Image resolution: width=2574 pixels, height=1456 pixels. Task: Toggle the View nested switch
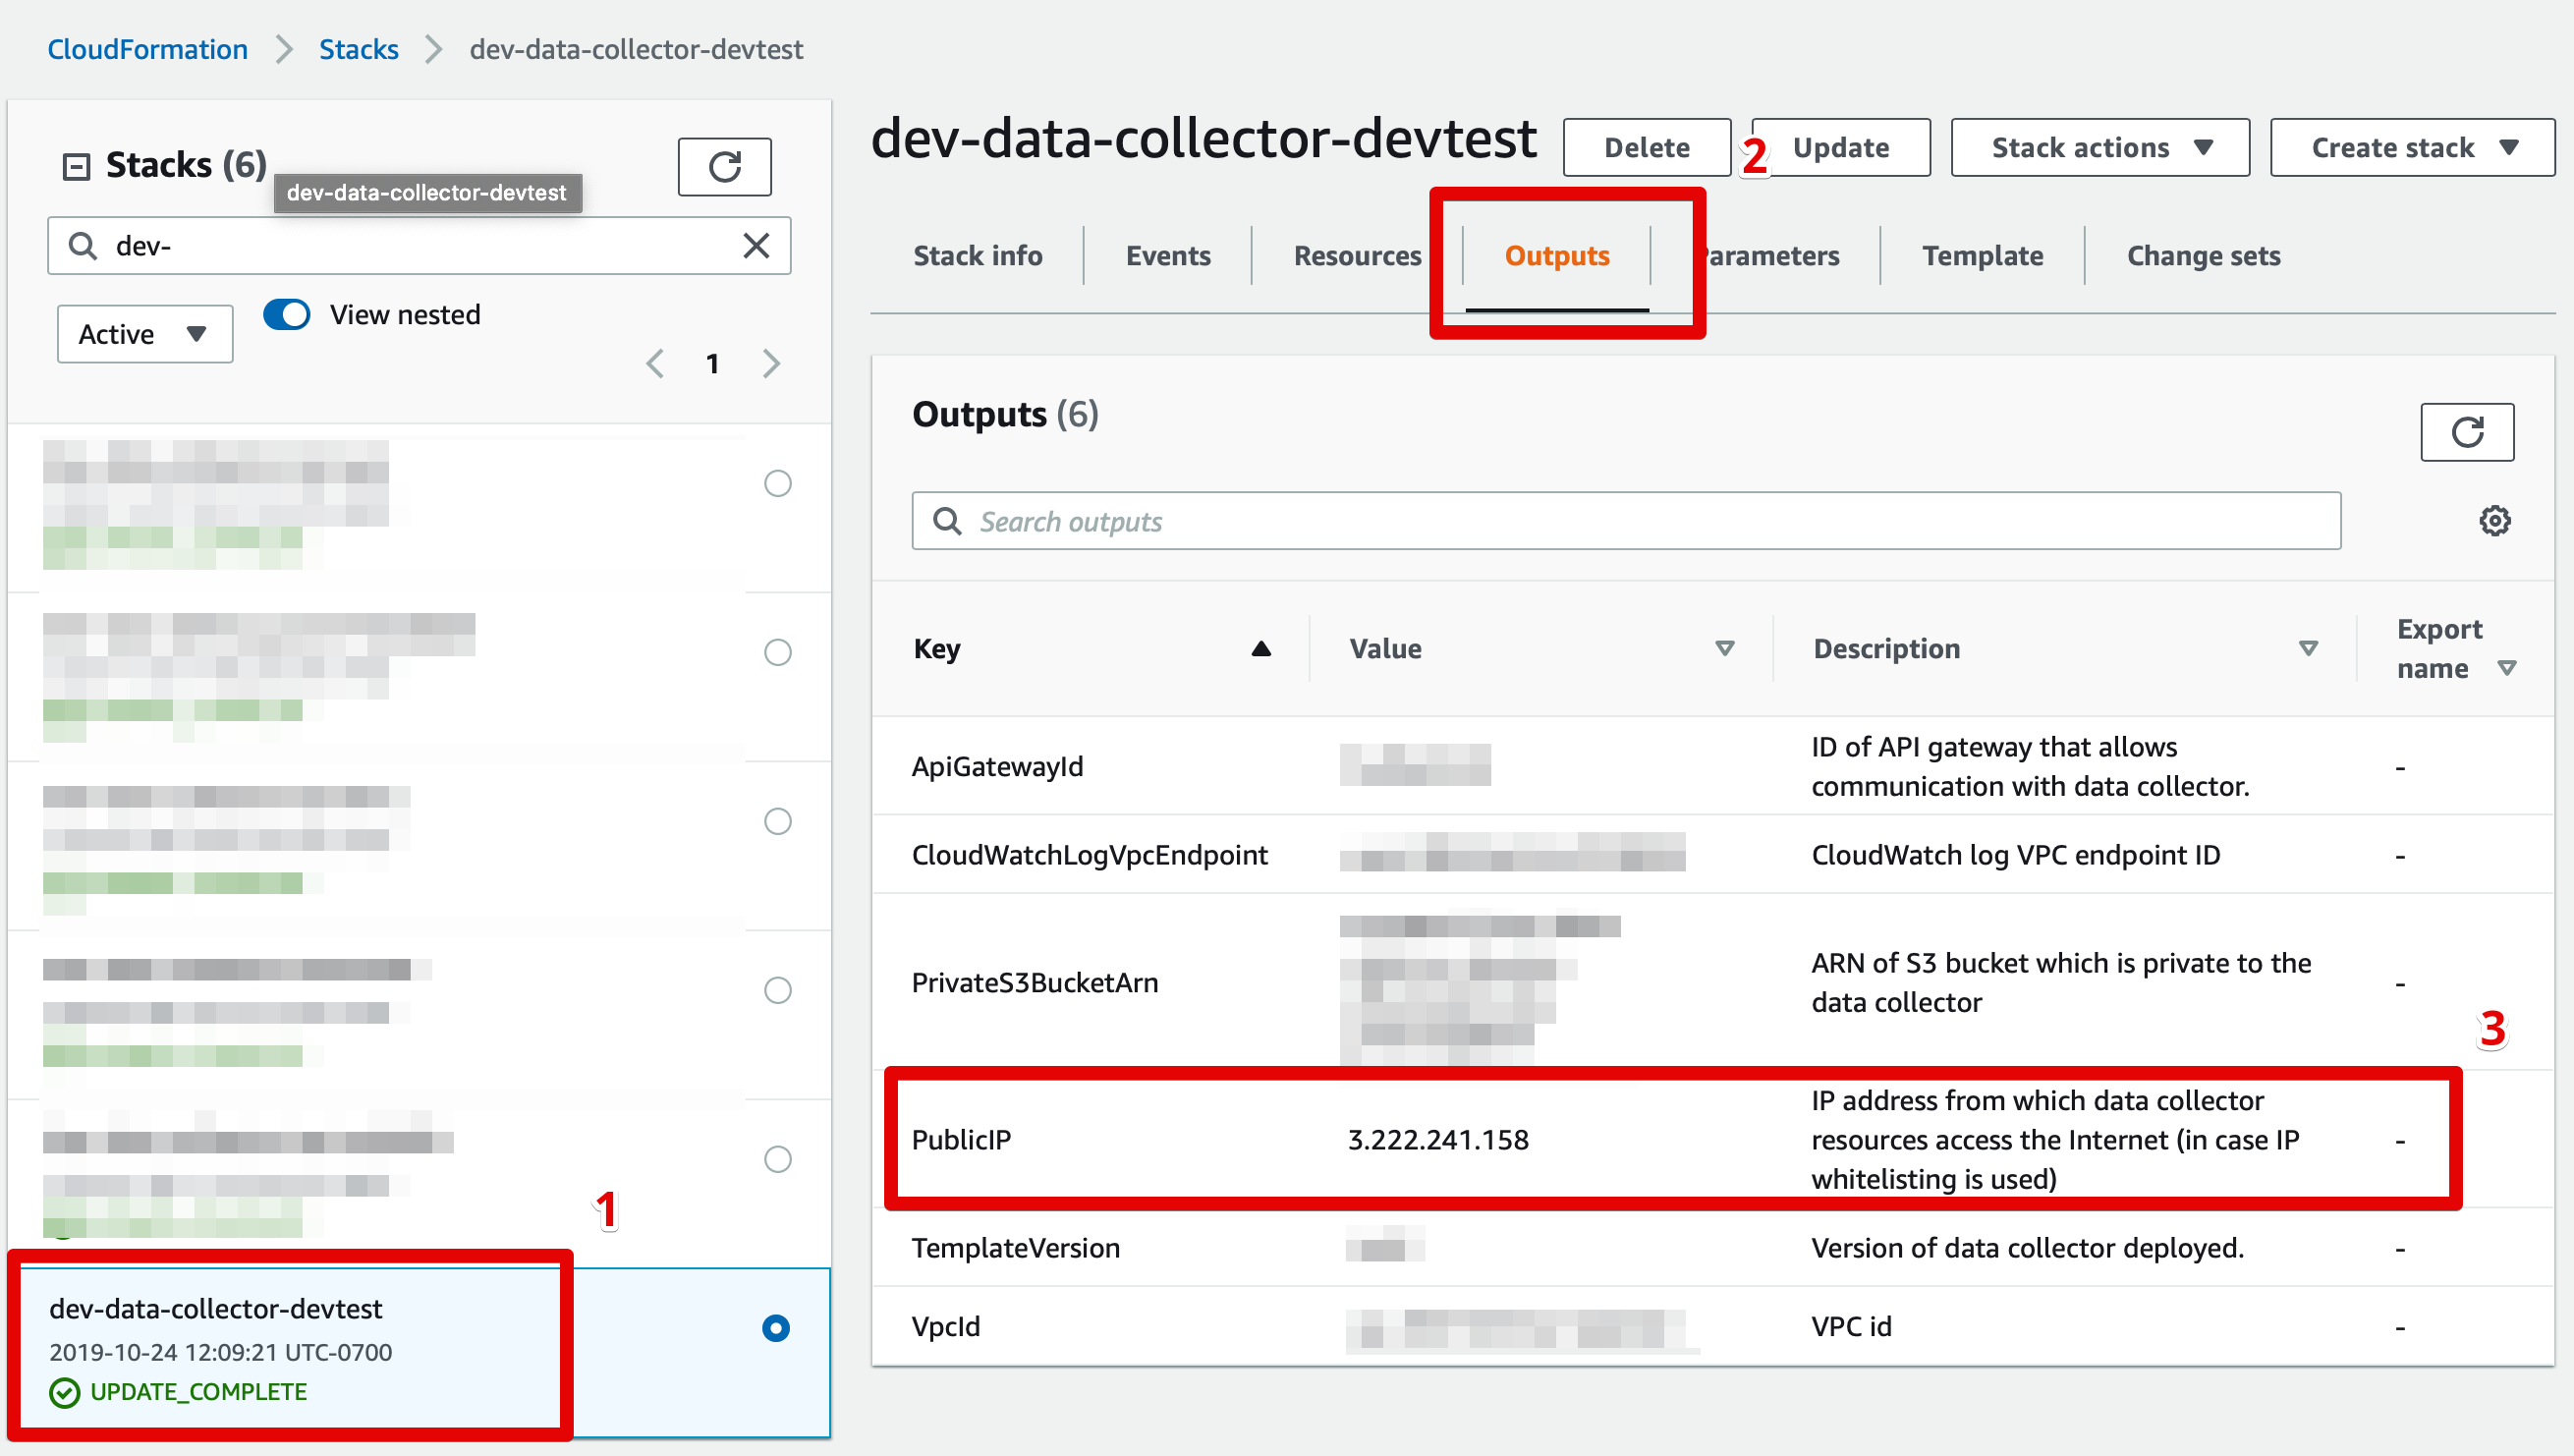click(x=287, y=315)
